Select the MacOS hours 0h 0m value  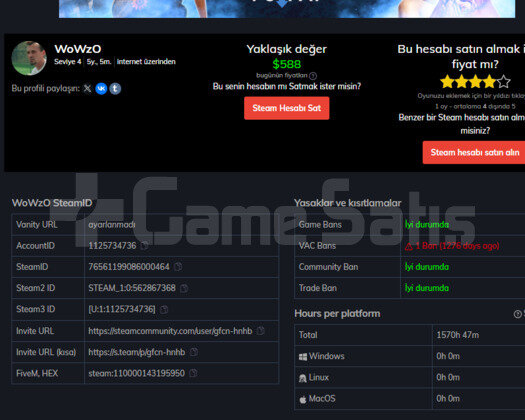click(448, 399)
